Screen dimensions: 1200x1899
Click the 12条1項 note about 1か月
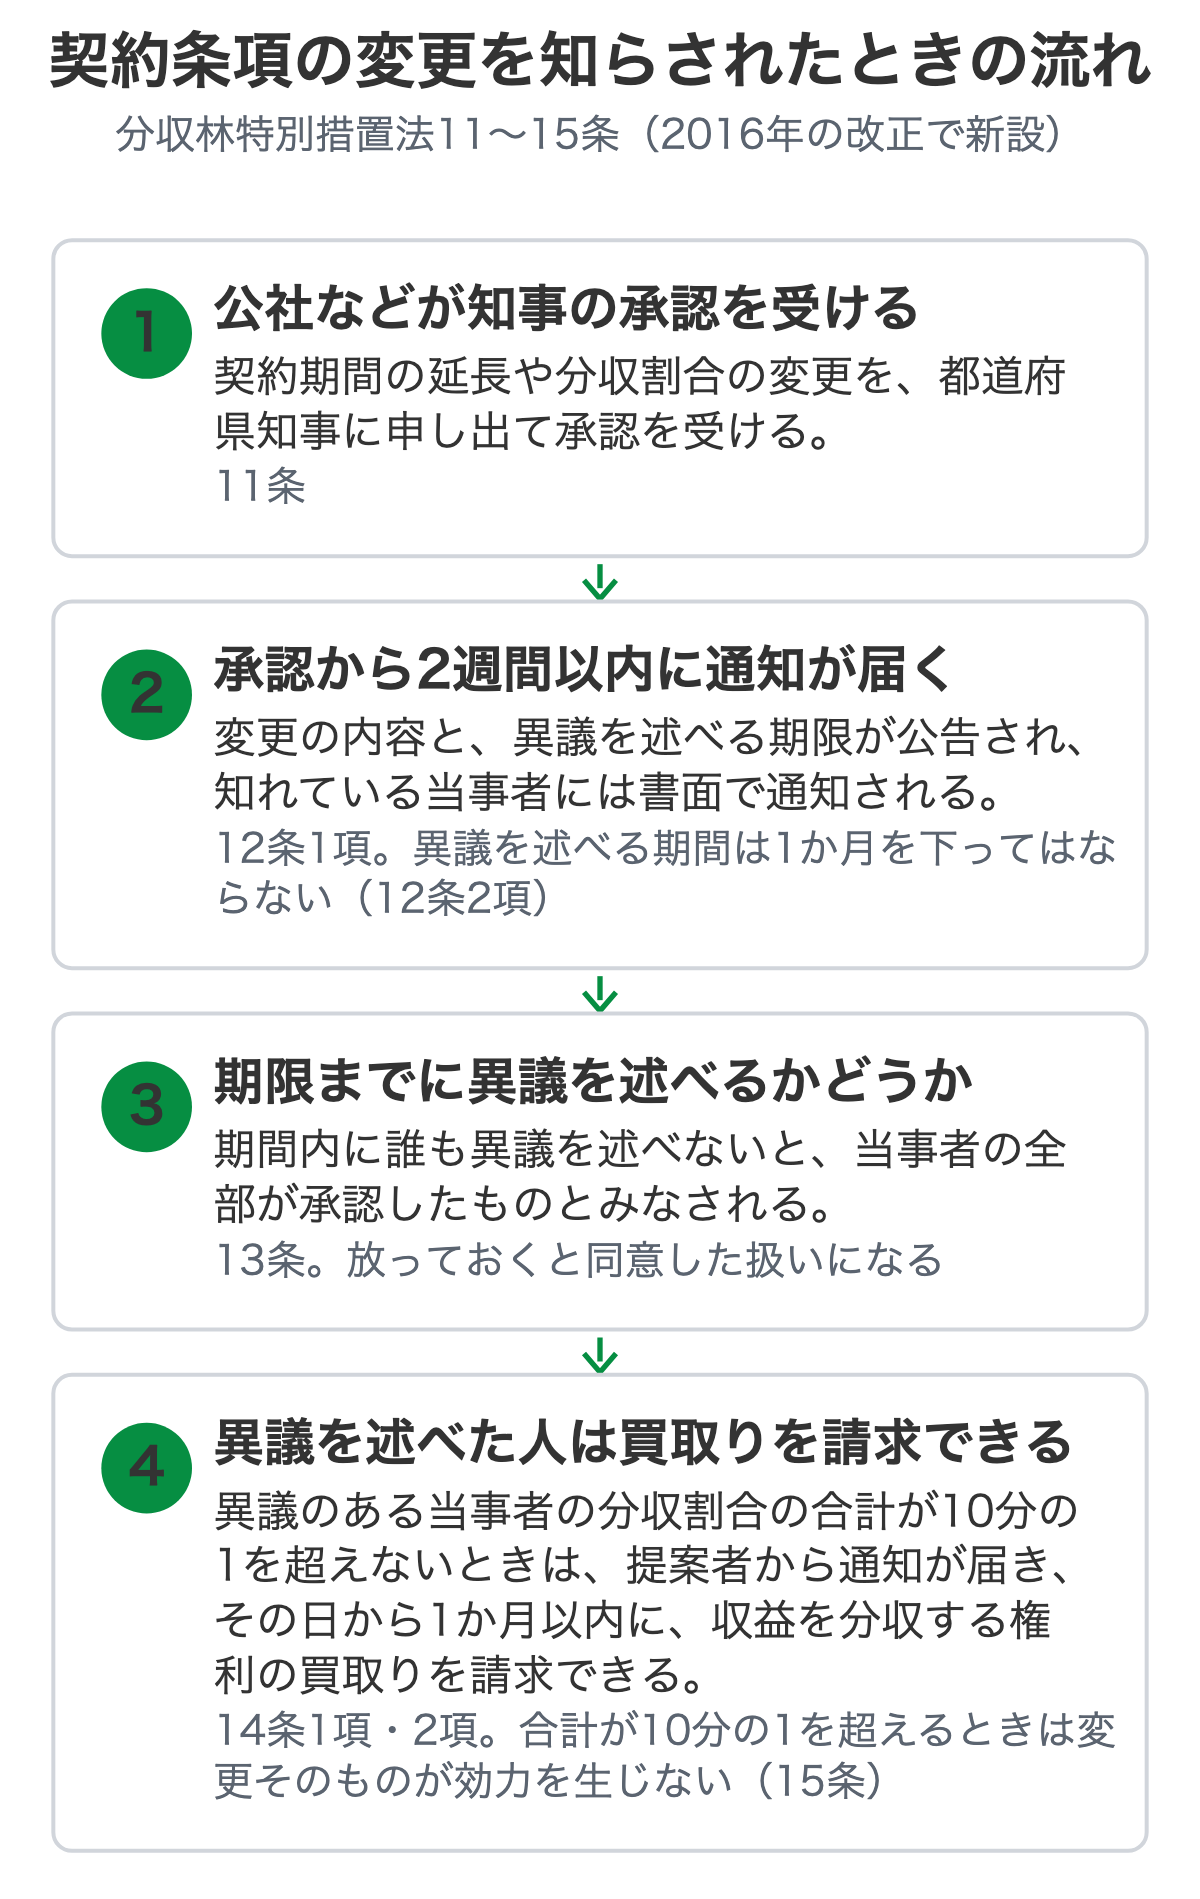point(666,872)
